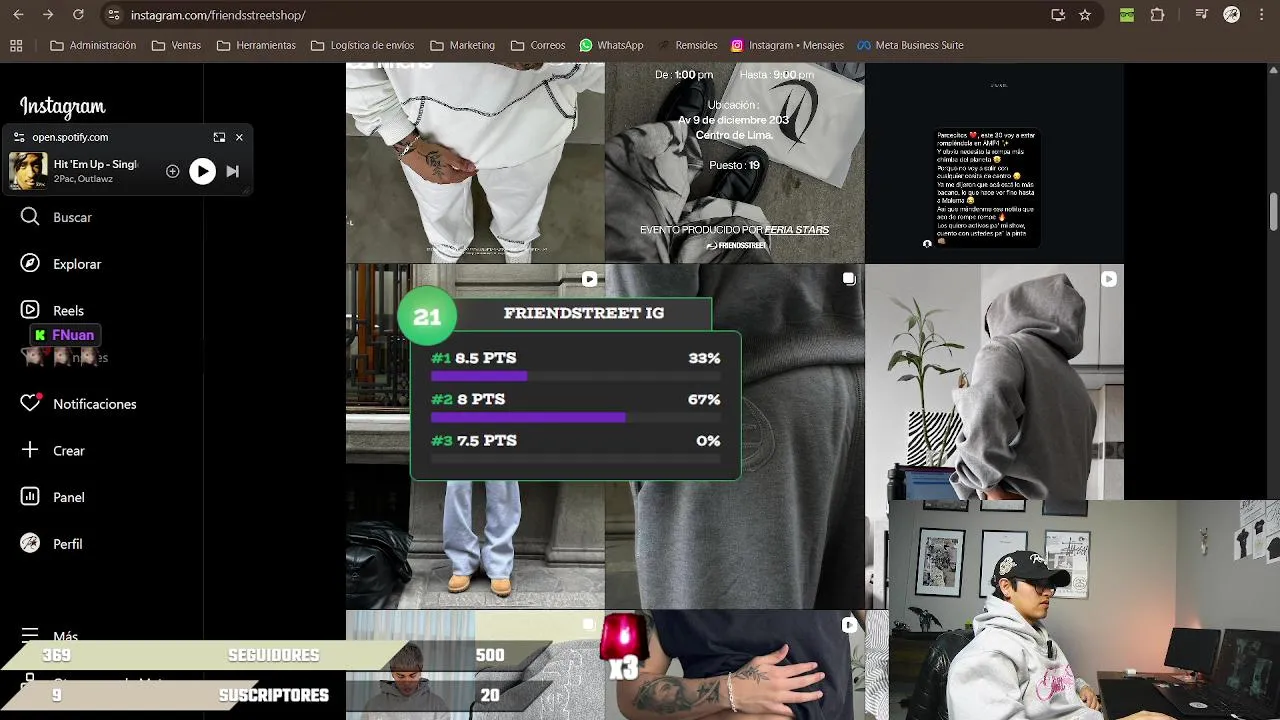Open media controls music-note icon
This screenshot has width=1280, height=720.
pos(1202,15)
